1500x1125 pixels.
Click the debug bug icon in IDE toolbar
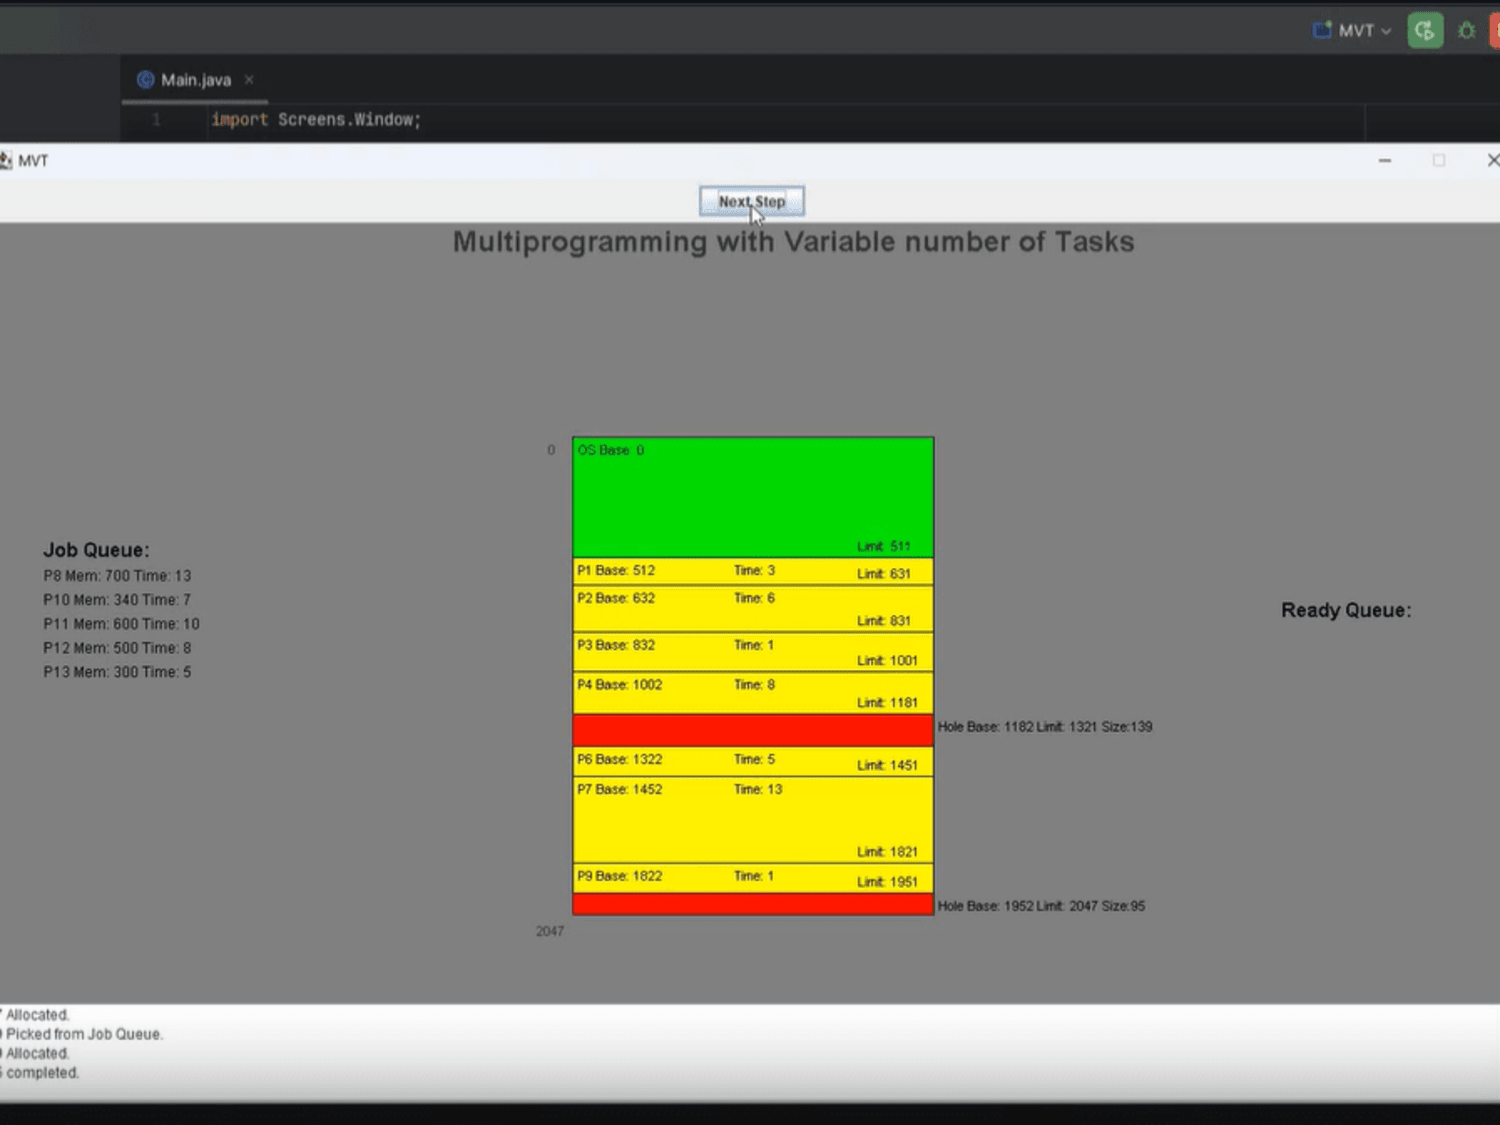[x=1466, y=31]
